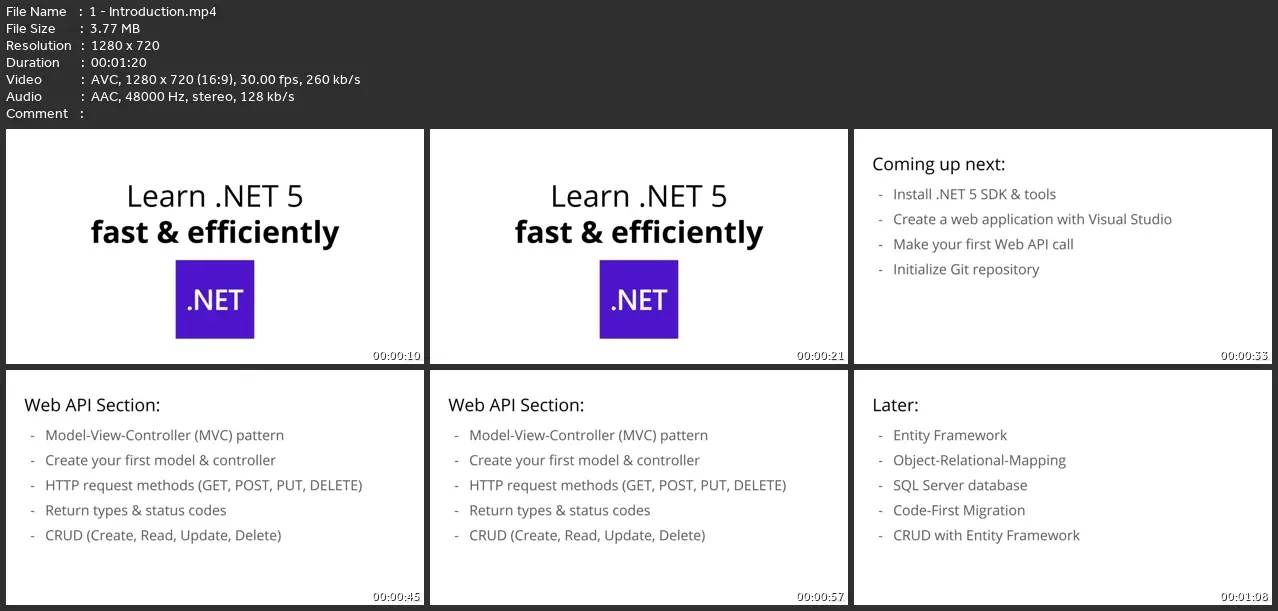Click 'HTTP request methods' line in 00:00:57 frame
Viewport: 1278px width, 611px height.
point(628,485)
